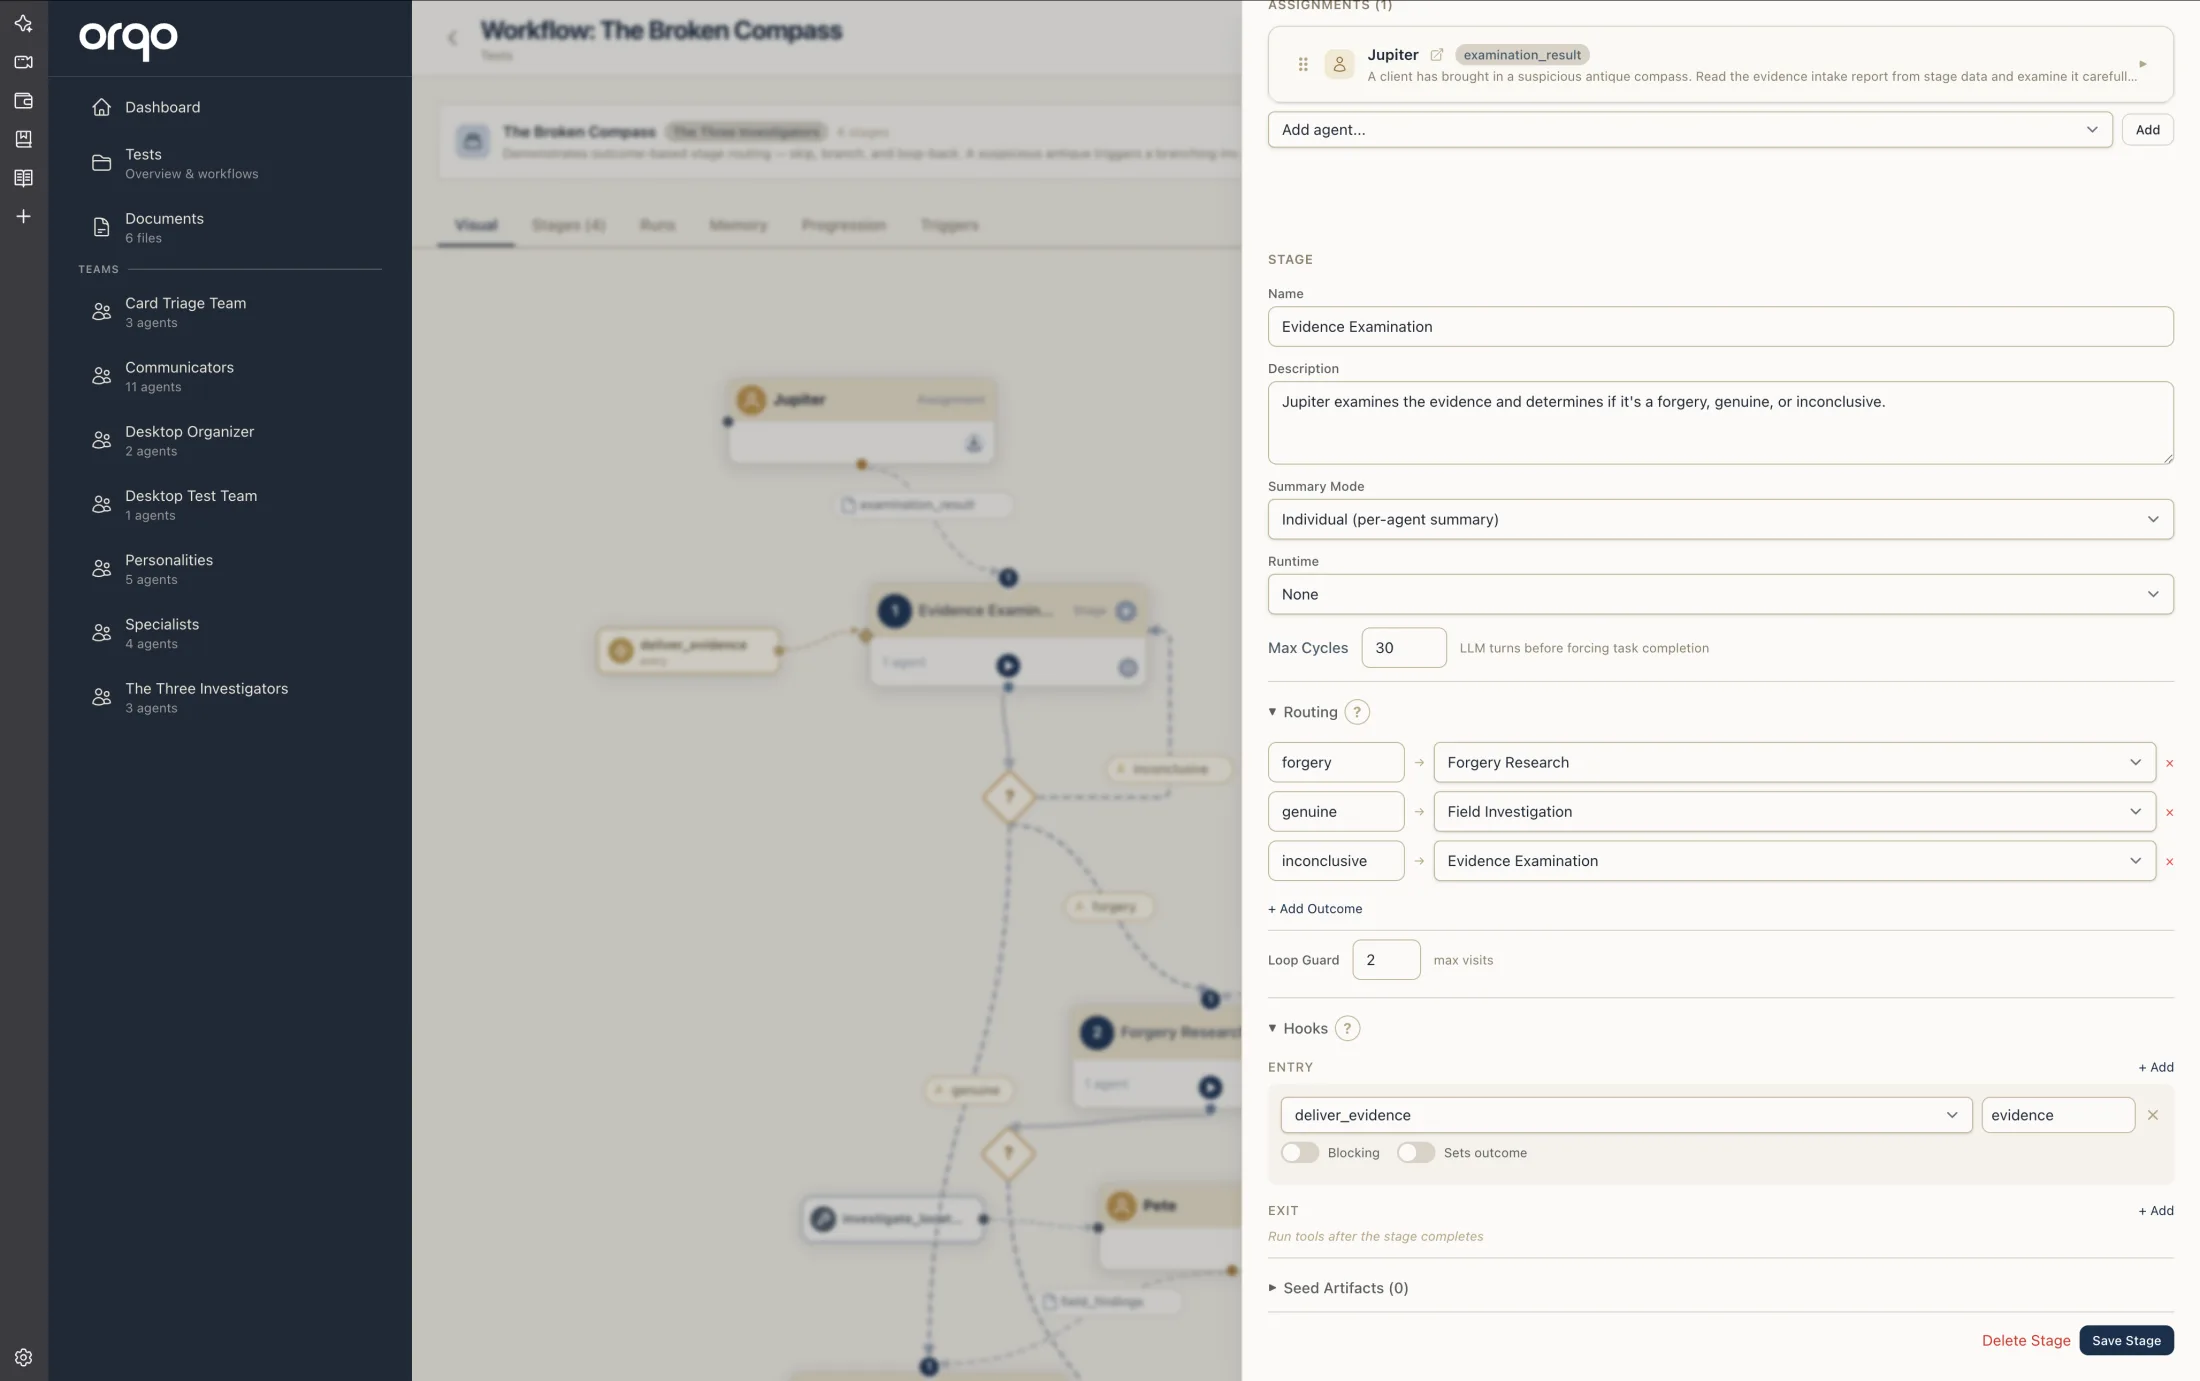The image size is (2200, 1381).
Task: Open the Summary Mode dropdown
Action: pos(1720,519)
